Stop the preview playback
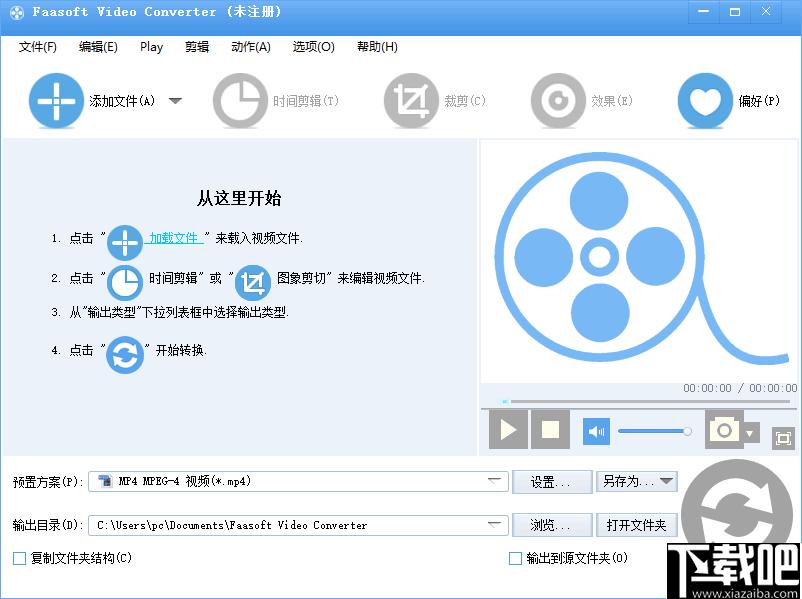Screen dimensions: 802x599 (550, 430)
